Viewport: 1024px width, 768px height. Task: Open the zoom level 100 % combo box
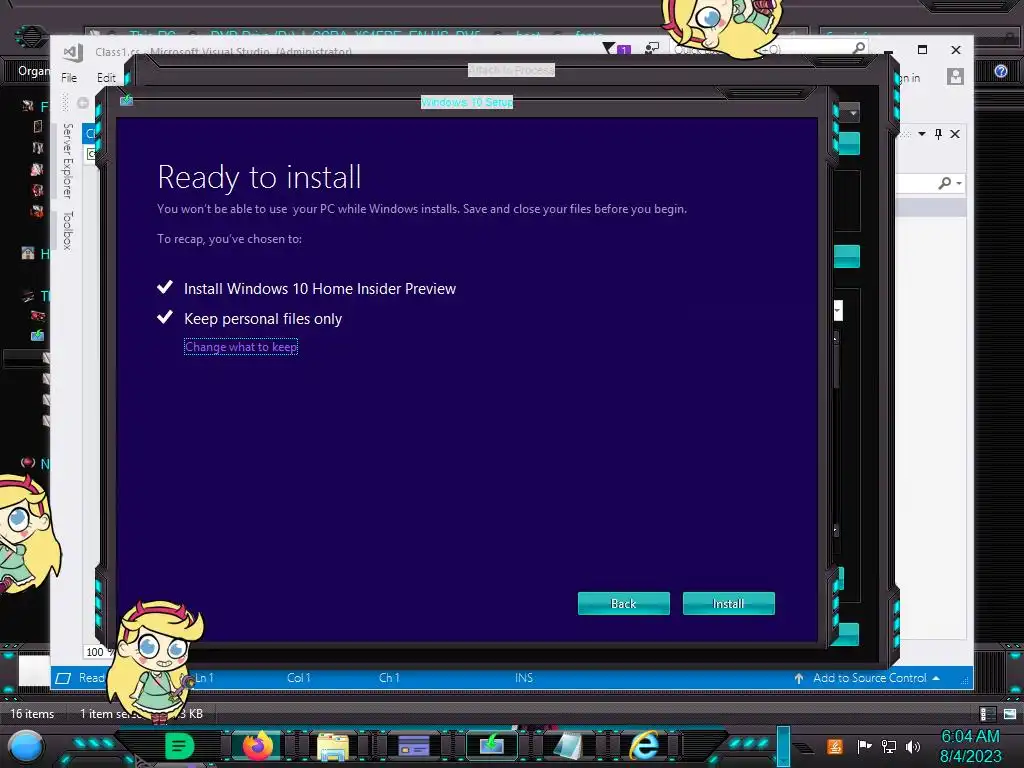pos(99,652)
